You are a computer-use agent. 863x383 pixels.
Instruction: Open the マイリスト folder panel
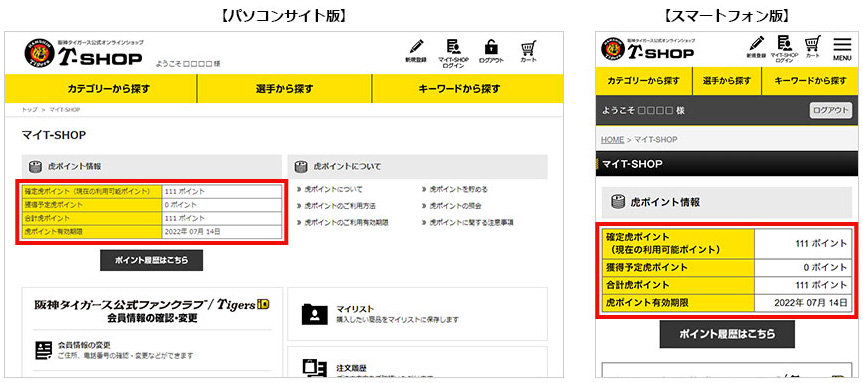tap(417, 314)
